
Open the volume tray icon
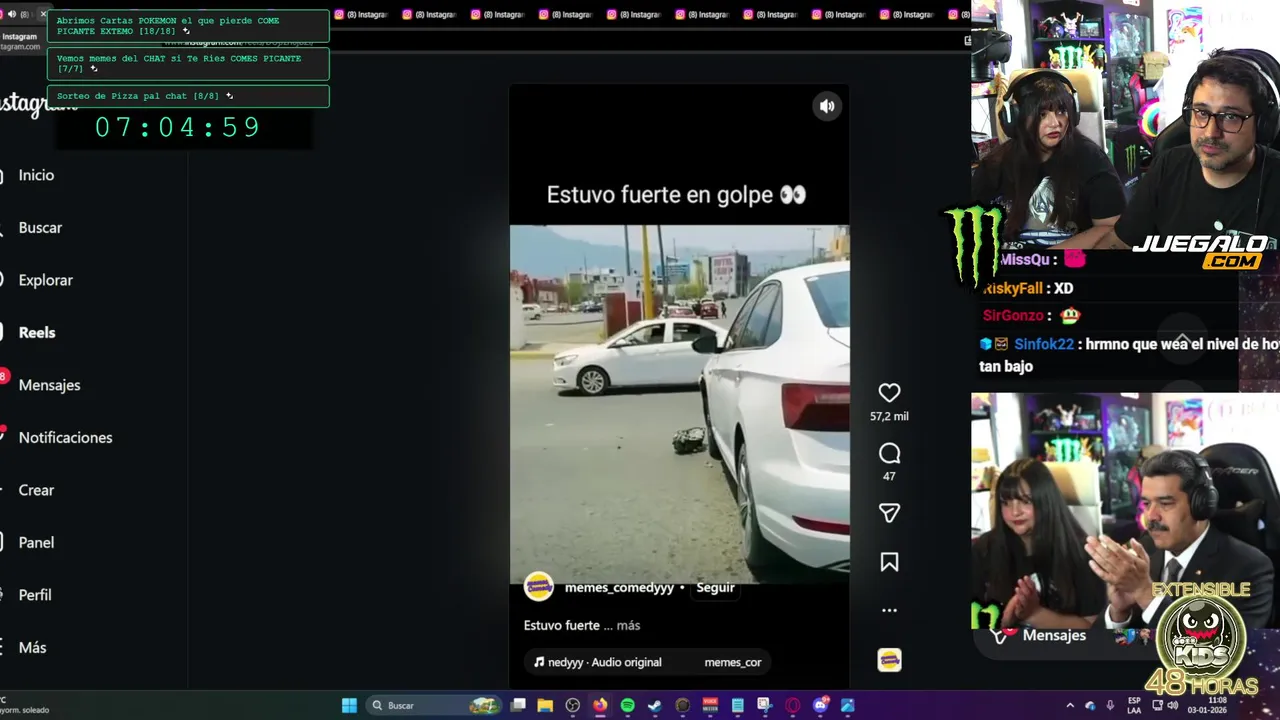tap(1172, 705)
